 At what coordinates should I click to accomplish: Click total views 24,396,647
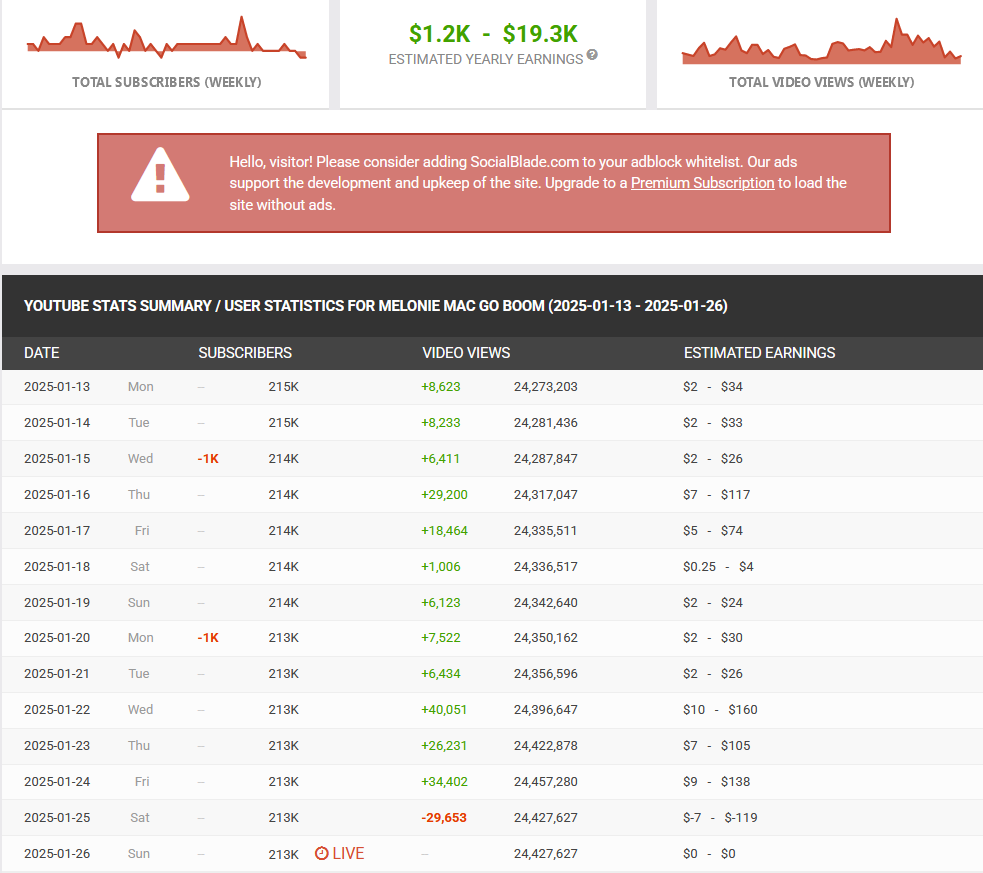click(545, 709)
